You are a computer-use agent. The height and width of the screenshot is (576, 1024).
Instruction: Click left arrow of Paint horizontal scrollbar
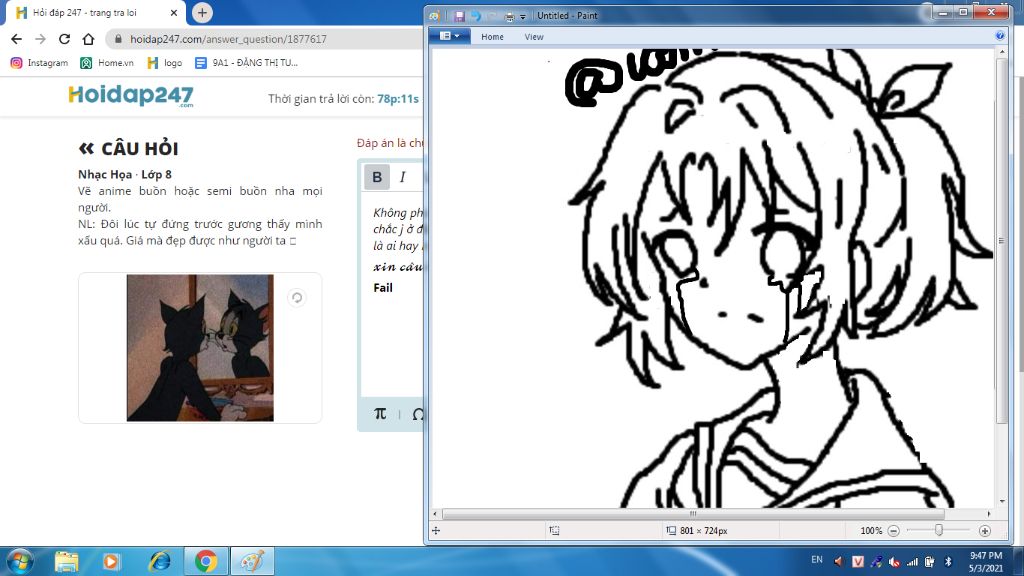click(x=436, y=514)
